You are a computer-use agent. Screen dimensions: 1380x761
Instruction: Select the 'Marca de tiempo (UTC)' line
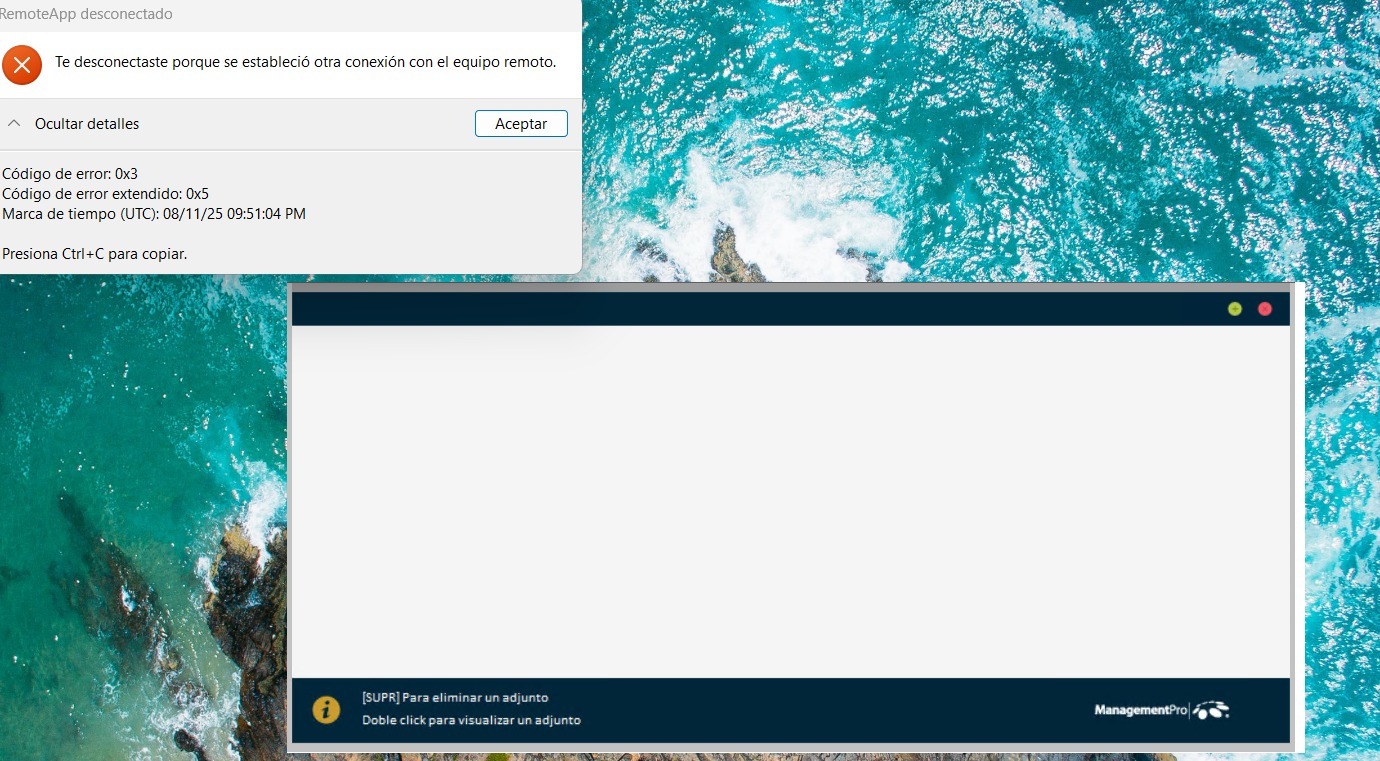point(154,214)
